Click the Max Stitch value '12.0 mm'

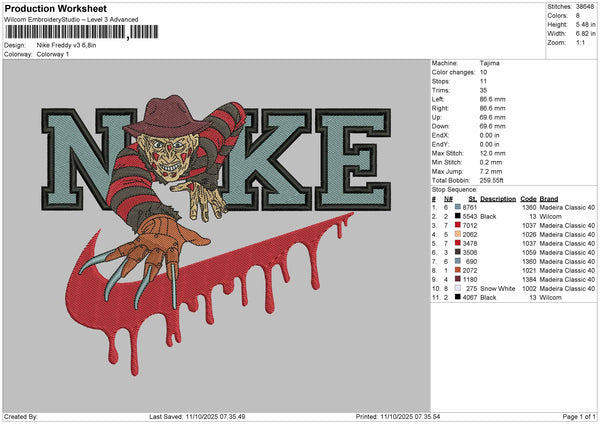492,153
